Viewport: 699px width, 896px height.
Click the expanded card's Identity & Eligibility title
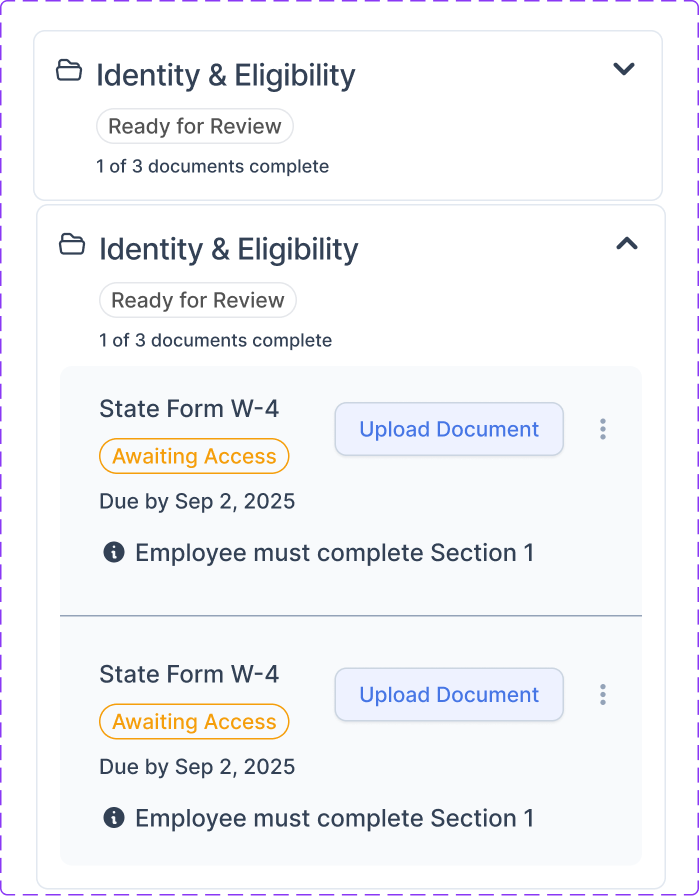click(228, 249)
